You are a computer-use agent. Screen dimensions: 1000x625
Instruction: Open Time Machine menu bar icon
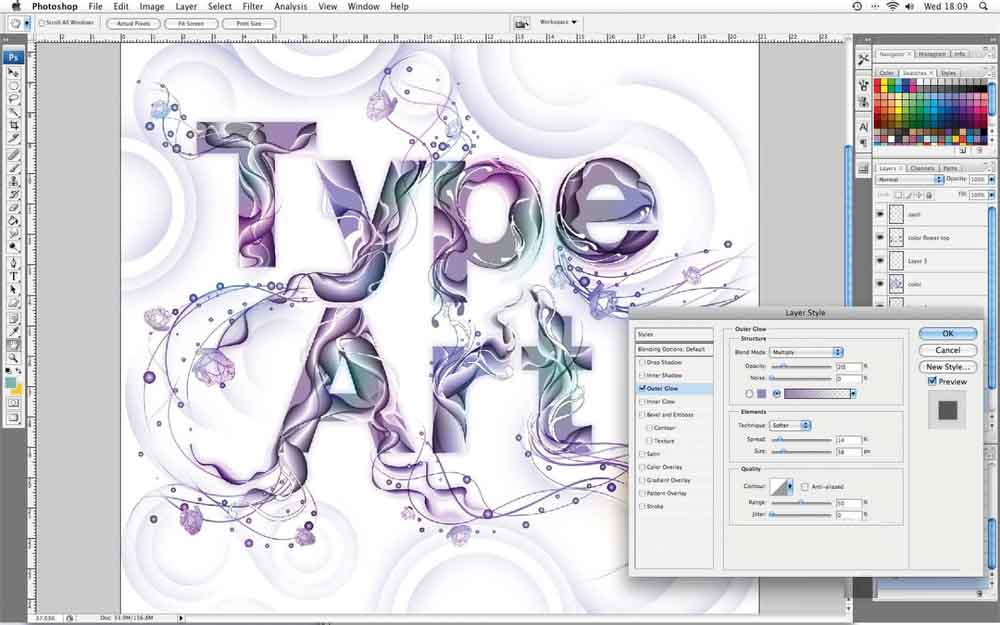tap(857, 6)
